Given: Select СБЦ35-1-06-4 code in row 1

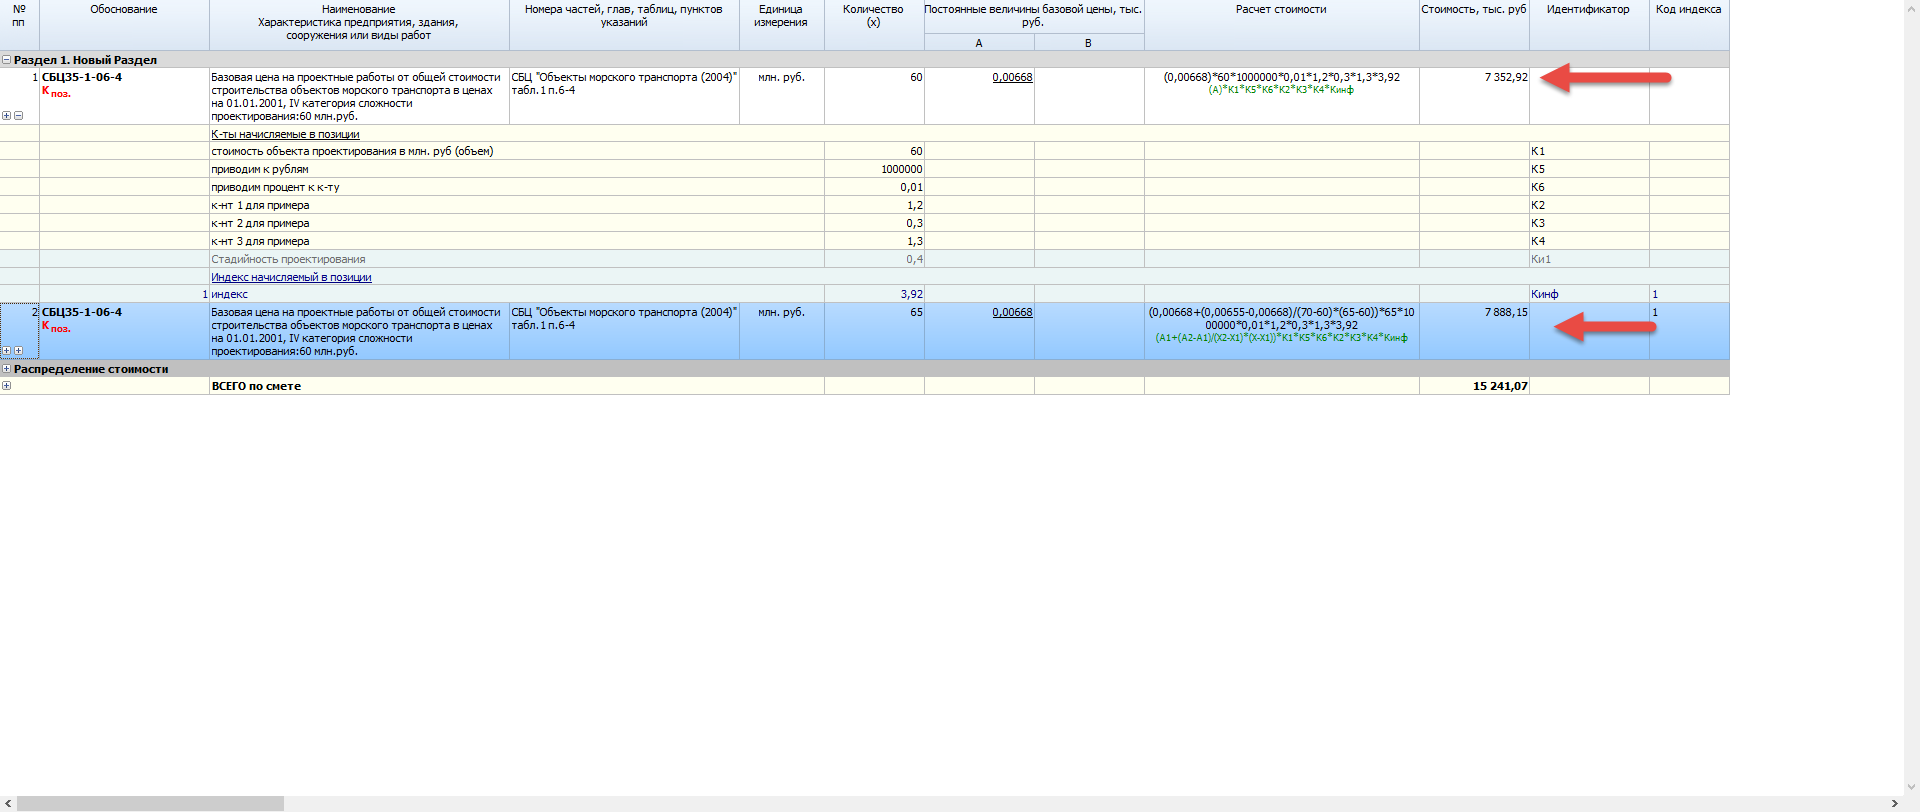Looking at the screenshot, I should [82, 77].
